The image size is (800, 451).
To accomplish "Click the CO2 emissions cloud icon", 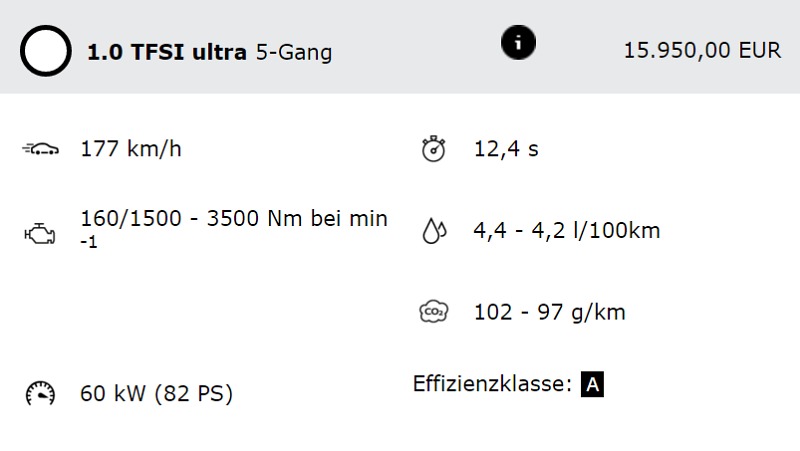I will click(434, 312).
